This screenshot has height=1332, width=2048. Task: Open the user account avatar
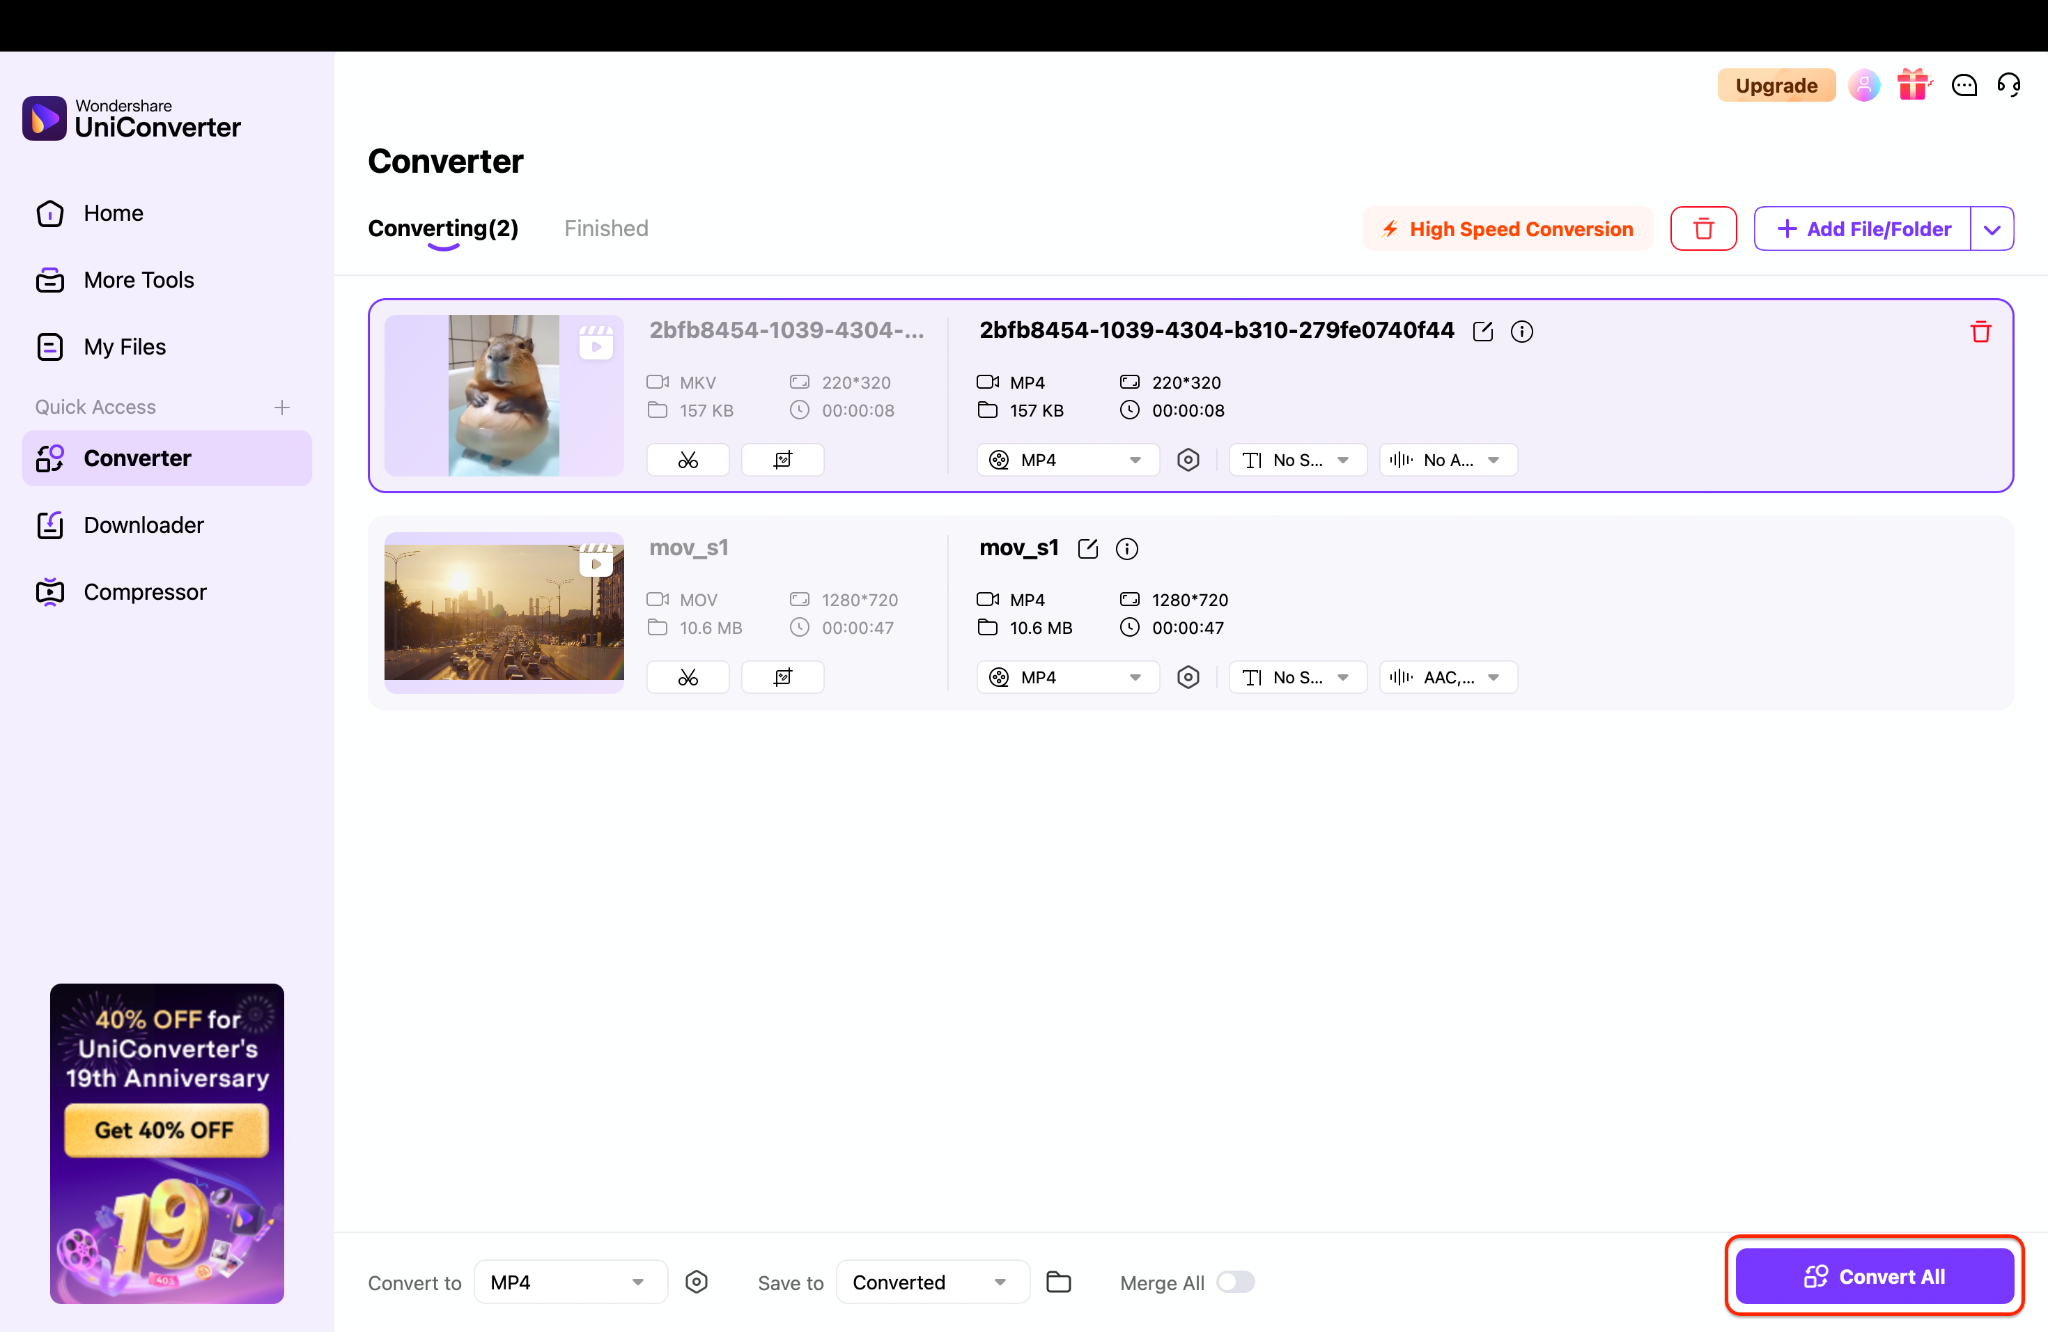coord(1864,86)
